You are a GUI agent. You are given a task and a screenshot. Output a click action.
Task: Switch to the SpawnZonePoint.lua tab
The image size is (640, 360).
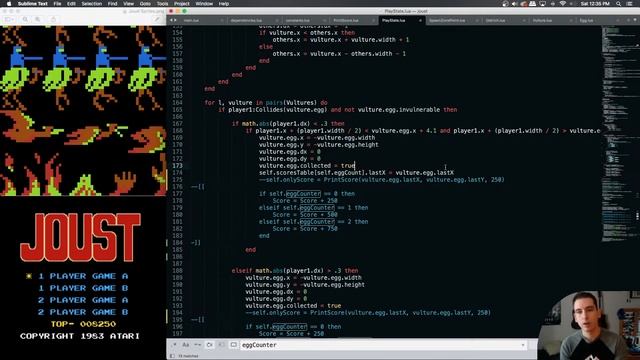[447, 20]
